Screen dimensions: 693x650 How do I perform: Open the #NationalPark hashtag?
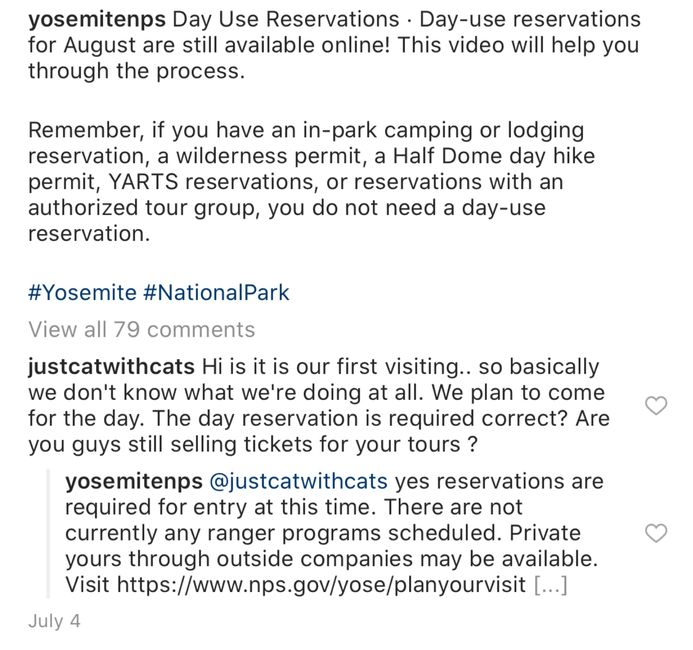coord(216,293)
